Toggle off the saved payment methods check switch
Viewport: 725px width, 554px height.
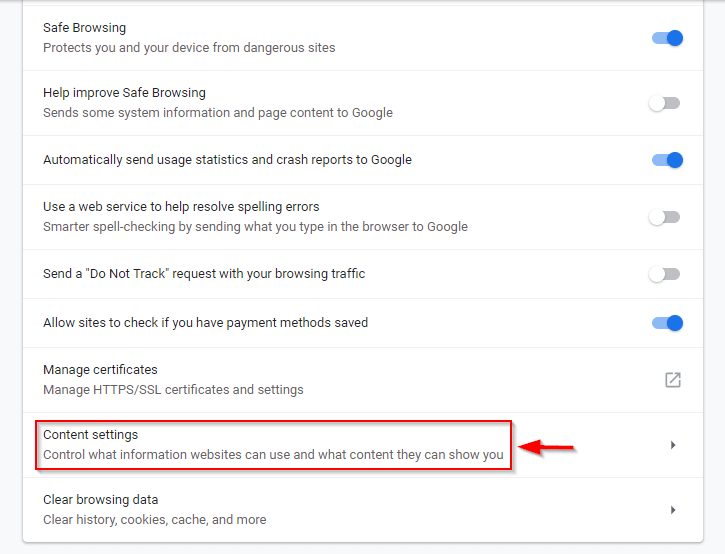pyautogui.click(x=667, y=323)
